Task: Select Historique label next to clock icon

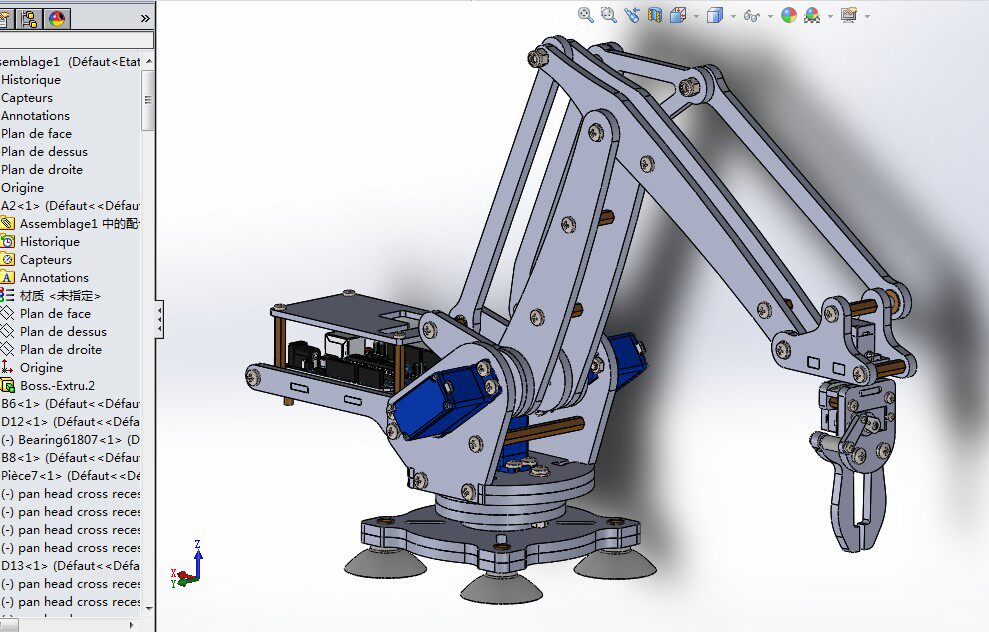Action: coord(50,242)
